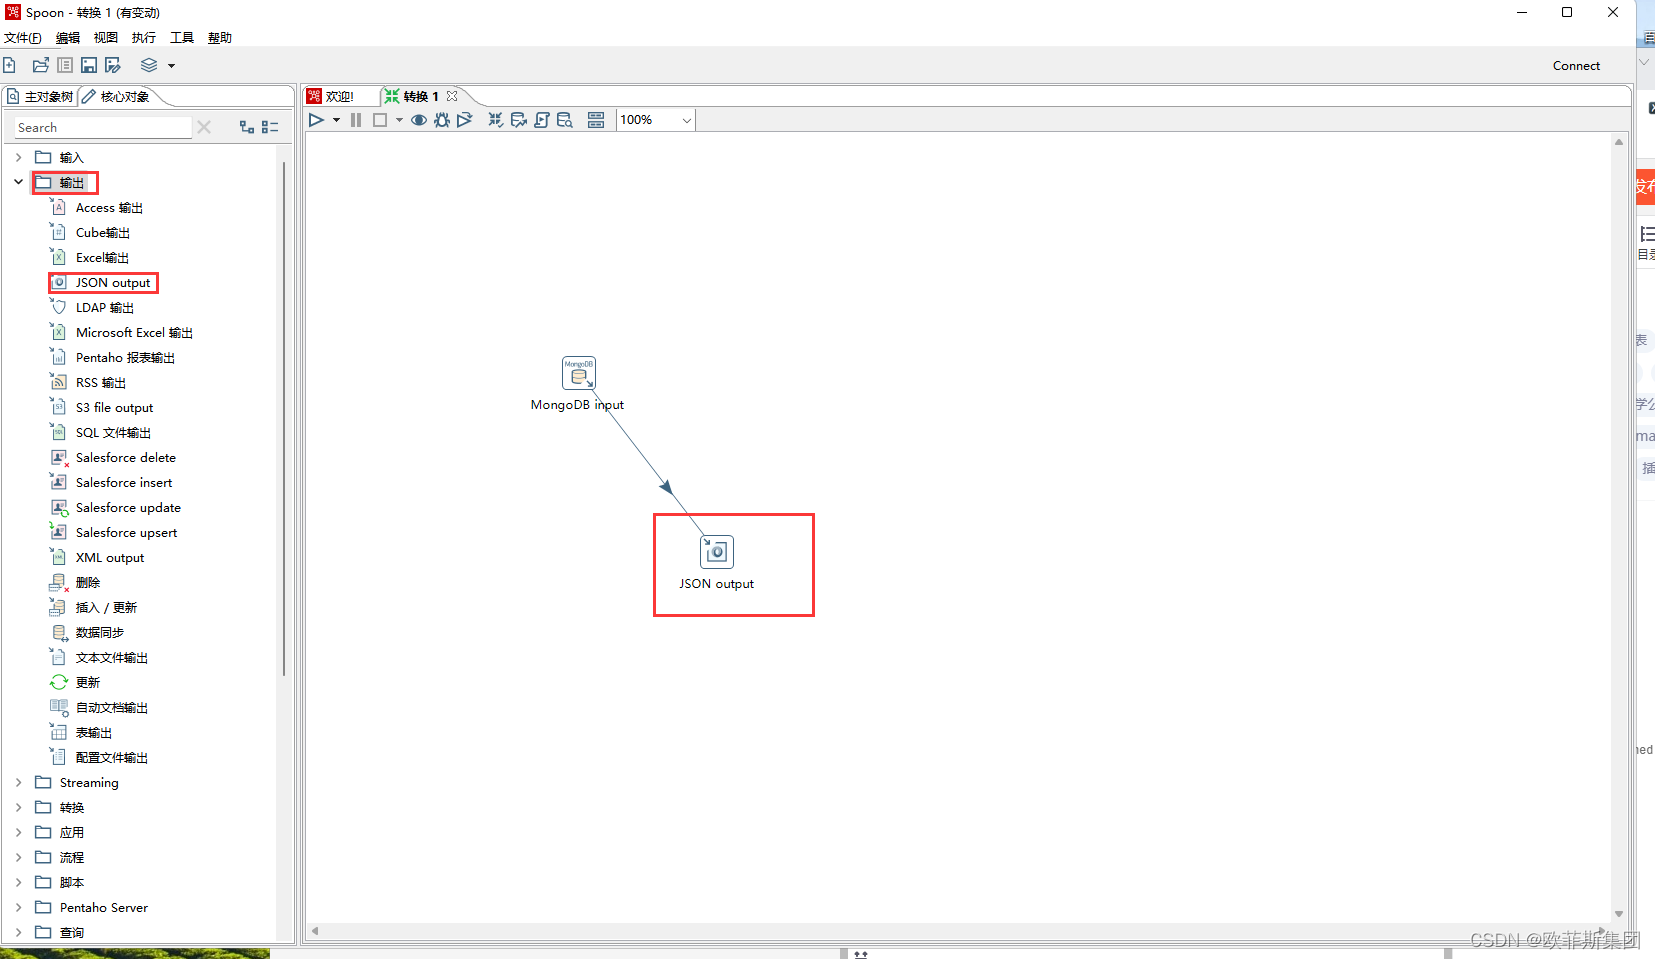The width and height of the screenshot is (1655, 959).
Task: Click the JSON output step on canvas
Action: point(717,552)
